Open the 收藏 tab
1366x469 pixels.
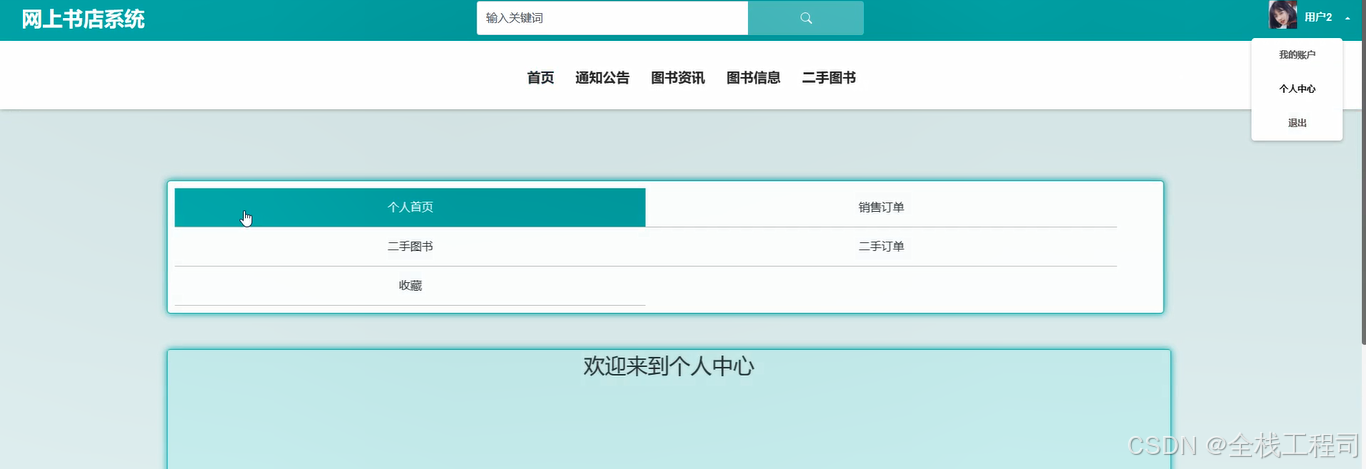click(410, 285)
